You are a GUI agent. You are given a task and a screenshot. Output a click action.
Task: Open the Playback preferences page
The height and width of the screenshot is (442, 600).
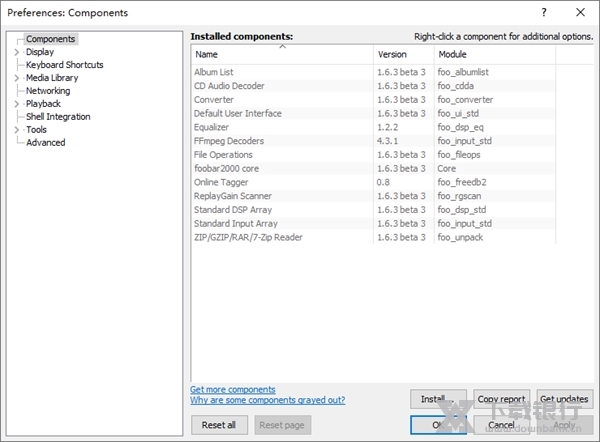click(43, 104)
